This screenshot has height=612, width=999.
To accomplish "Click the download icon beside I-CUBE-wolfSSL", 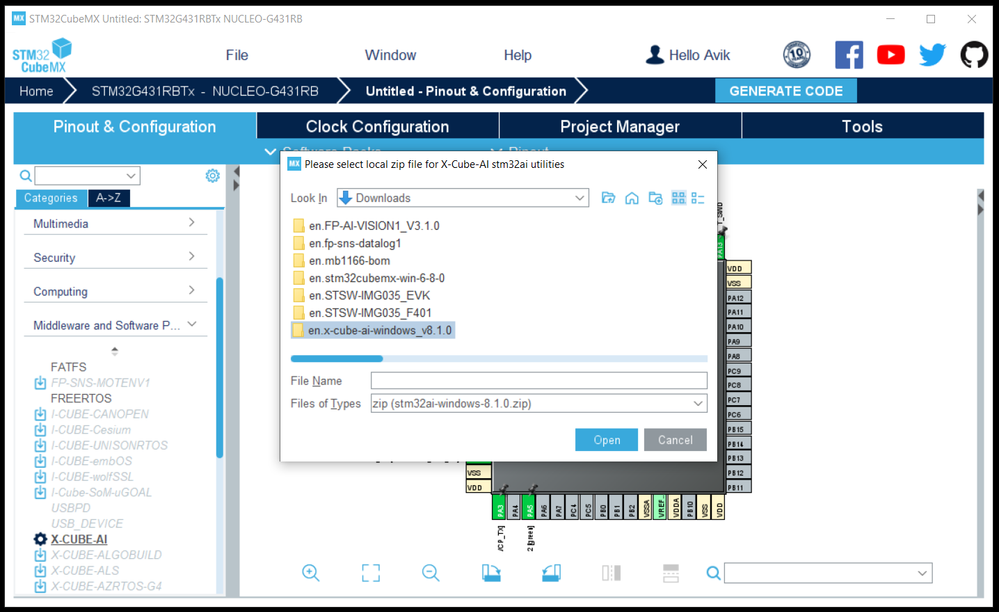I will 40,477.
